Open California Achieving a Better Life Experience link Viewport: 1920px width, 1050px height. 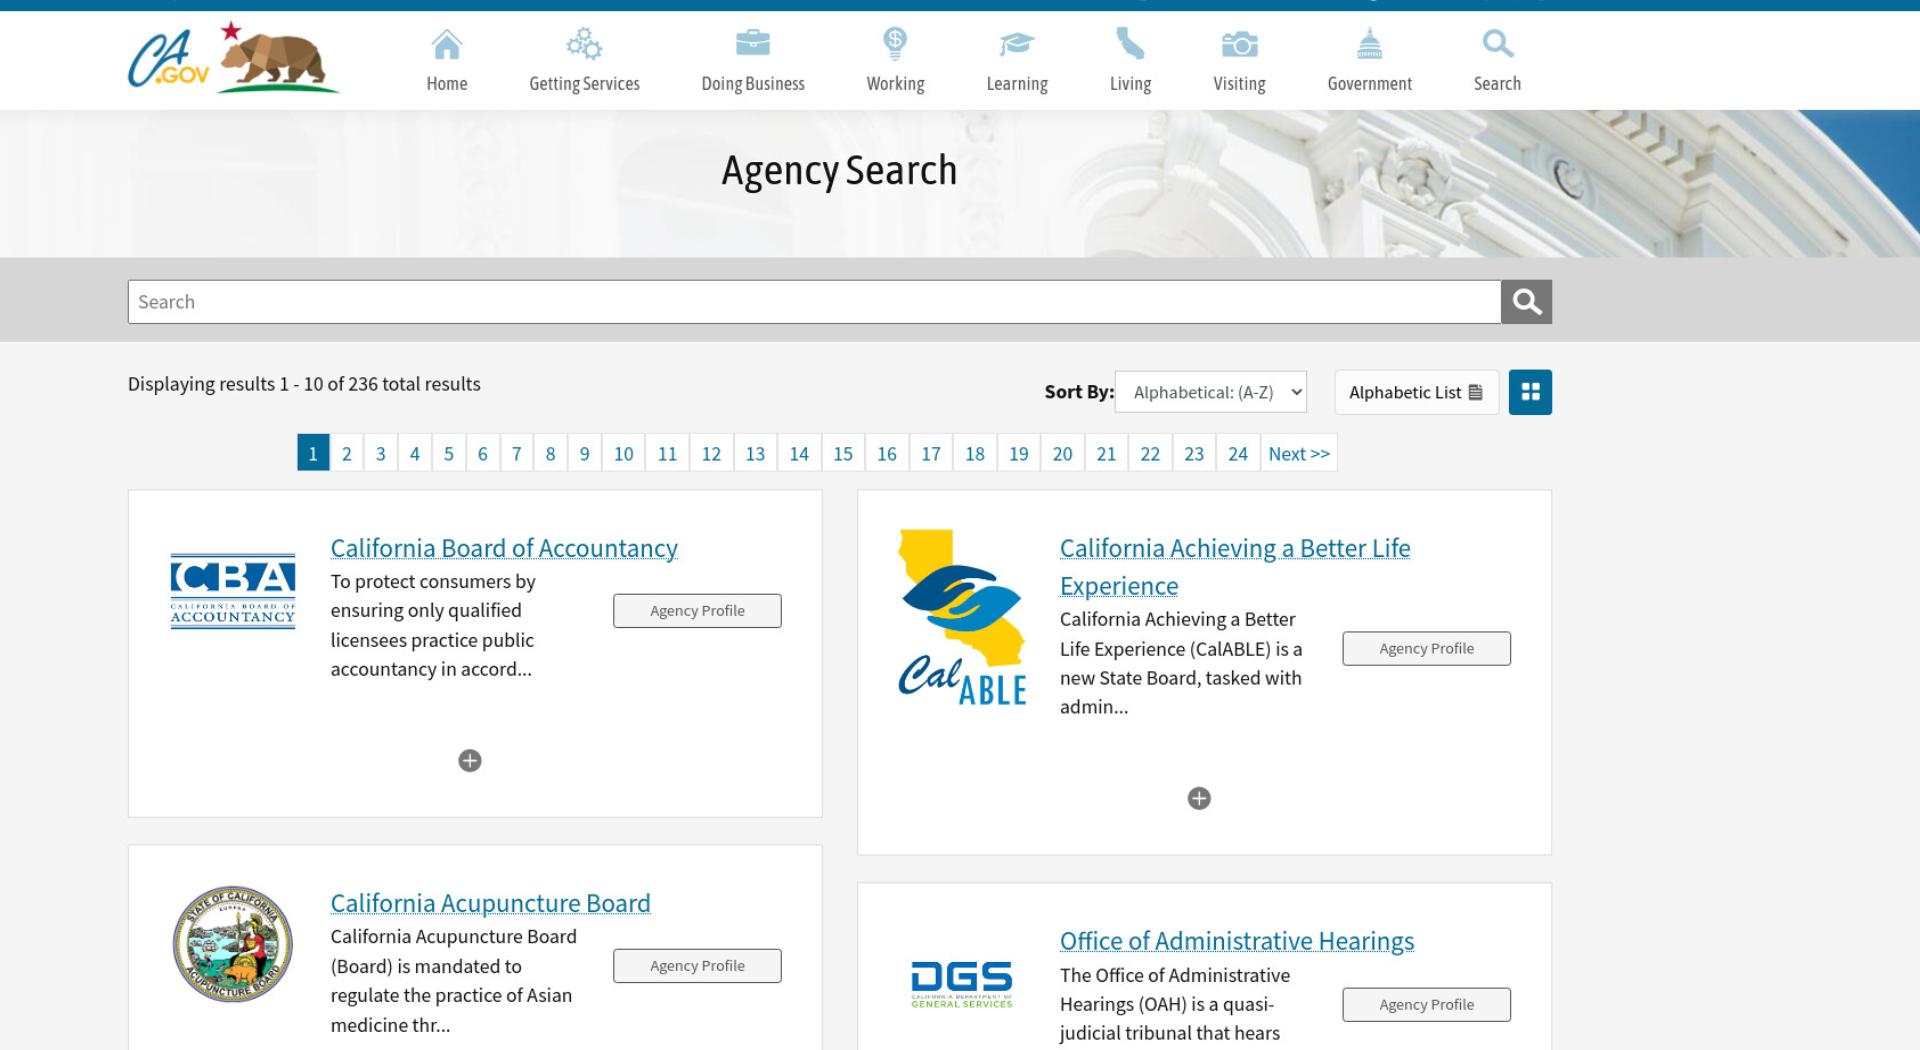point(1235,567)
